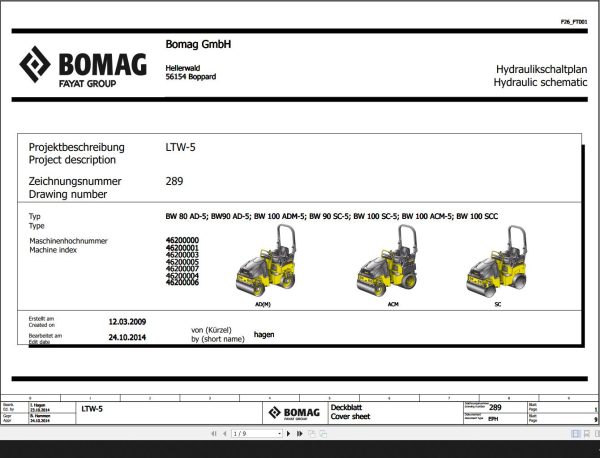Click the 'Bomag GmbH' company name
The width and height of the screenshot is (600, 458).
tap(198, 44)
